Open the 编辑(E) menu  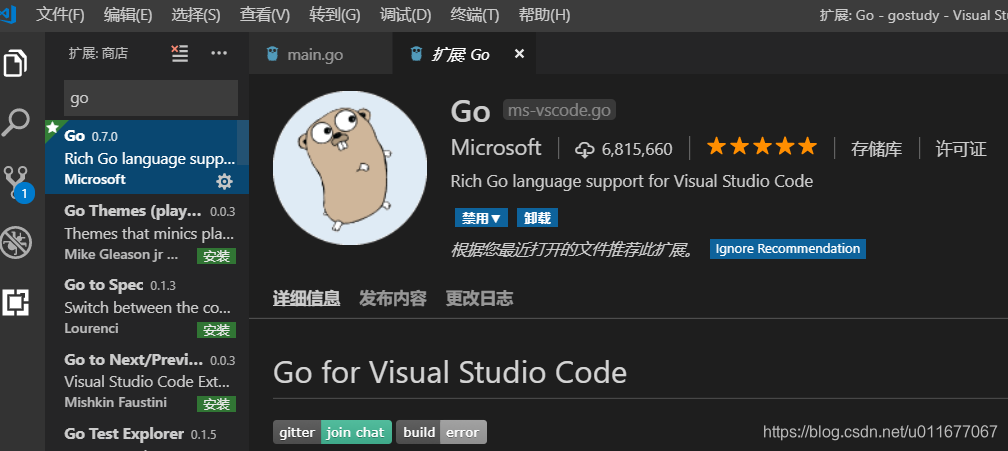click(128, 15)
